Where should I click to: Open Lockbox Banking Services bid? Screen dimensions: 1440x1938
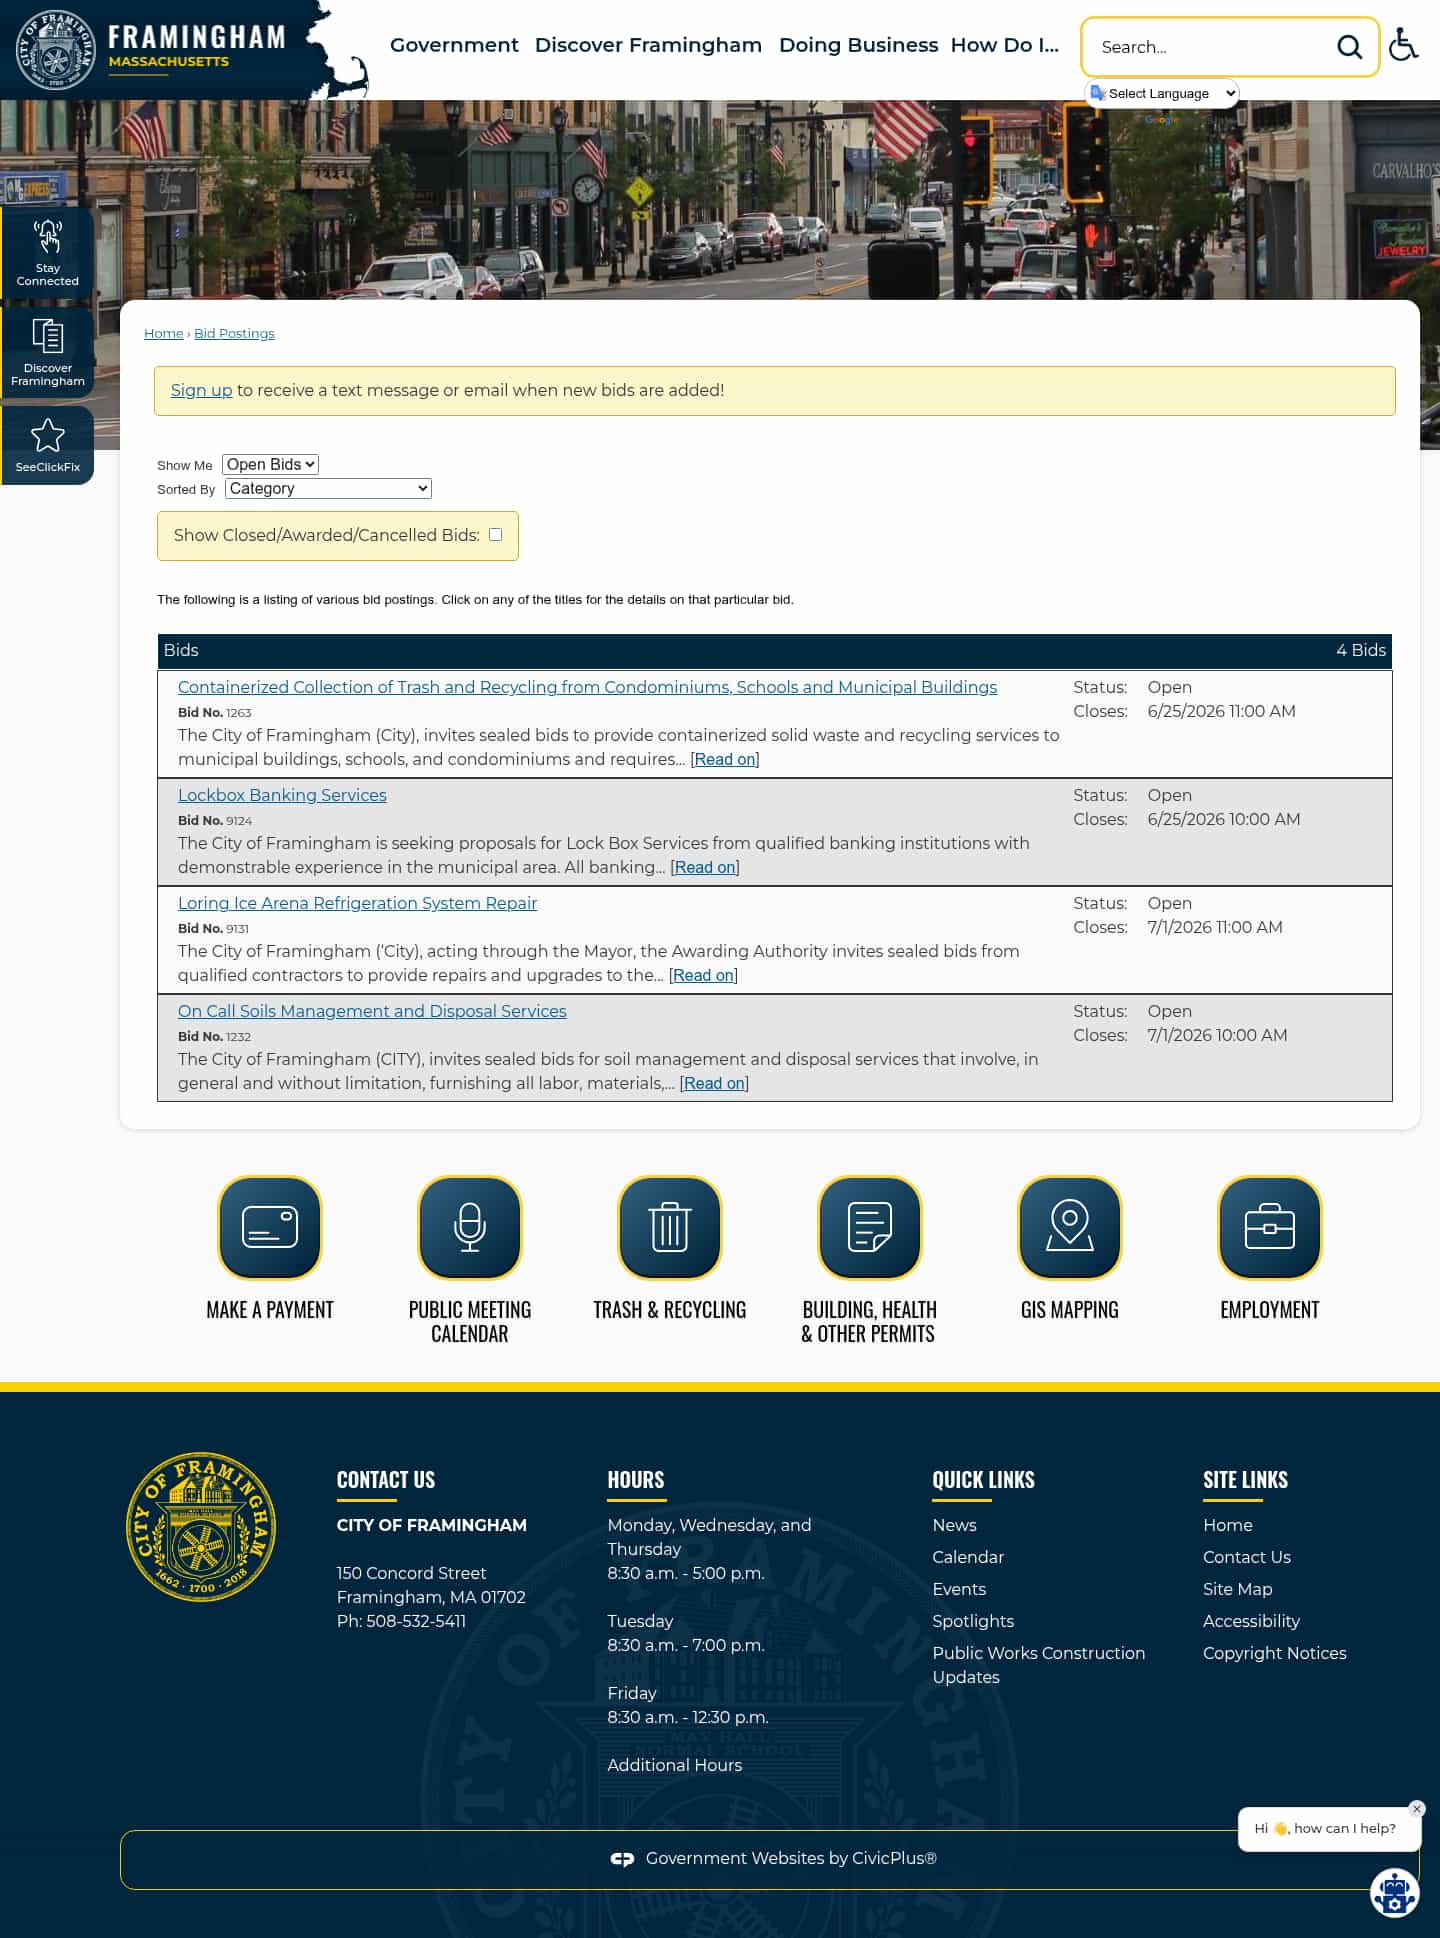(x=282, y=795)
